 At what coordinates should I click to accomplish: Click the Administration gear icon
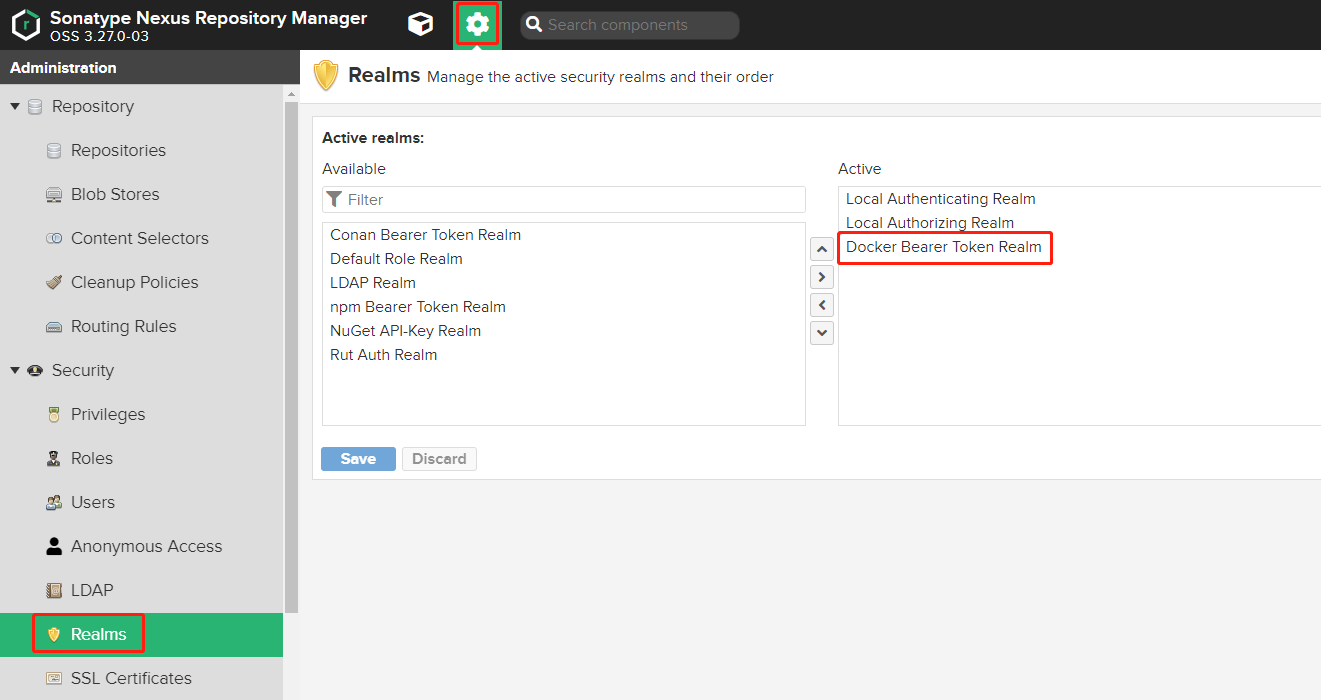click(x=478, y=24)
